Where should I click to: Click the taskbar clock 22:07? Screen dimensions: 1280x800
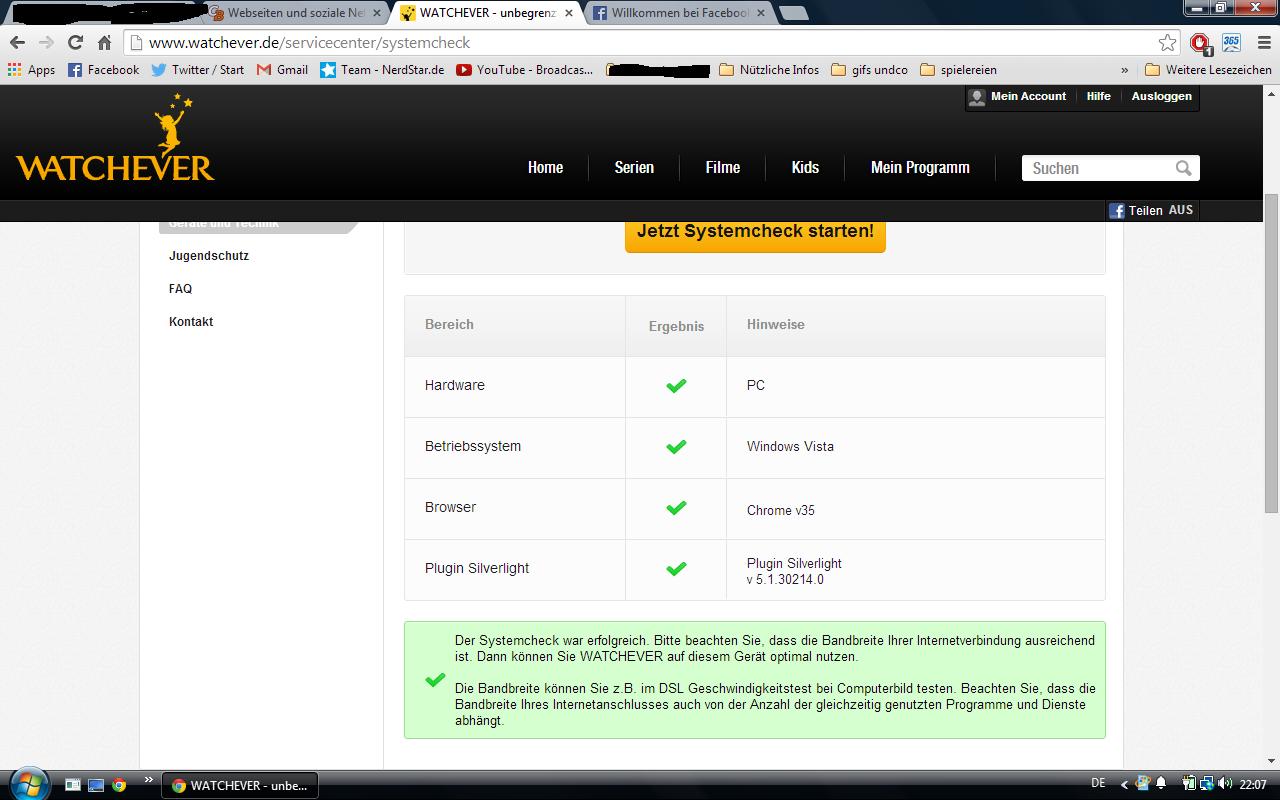(x=1253, y=785)
